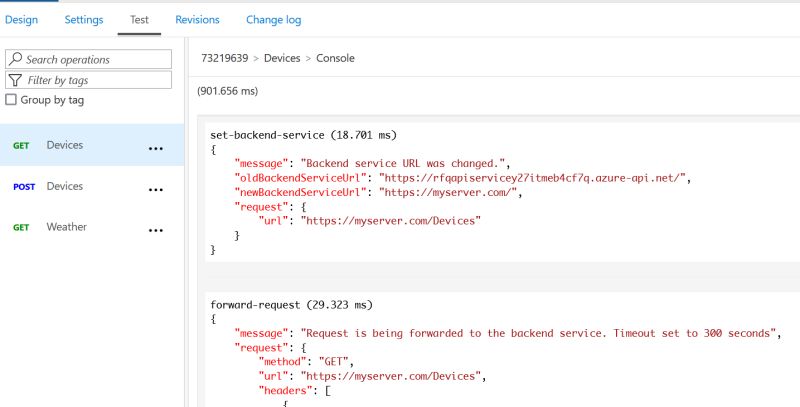Click the Filter by tags field
Image resolution: width=800 pixels, height=407 pixels.
click(x=88, y=80)
